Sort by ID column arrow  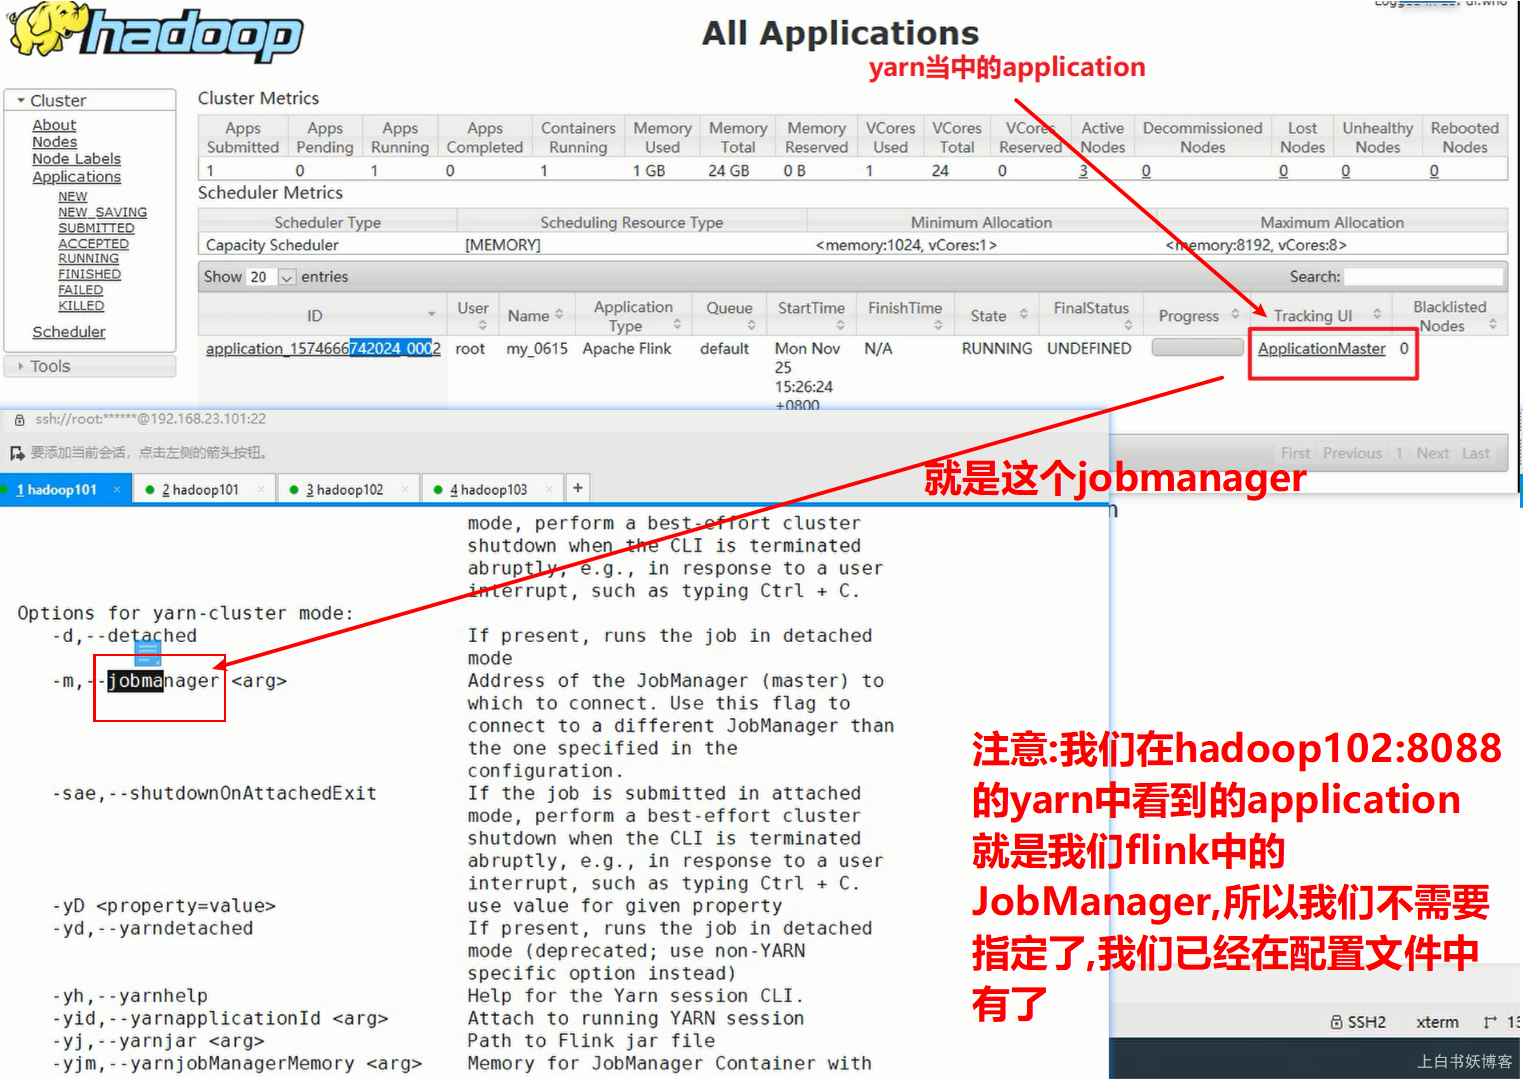coord(432,315)
